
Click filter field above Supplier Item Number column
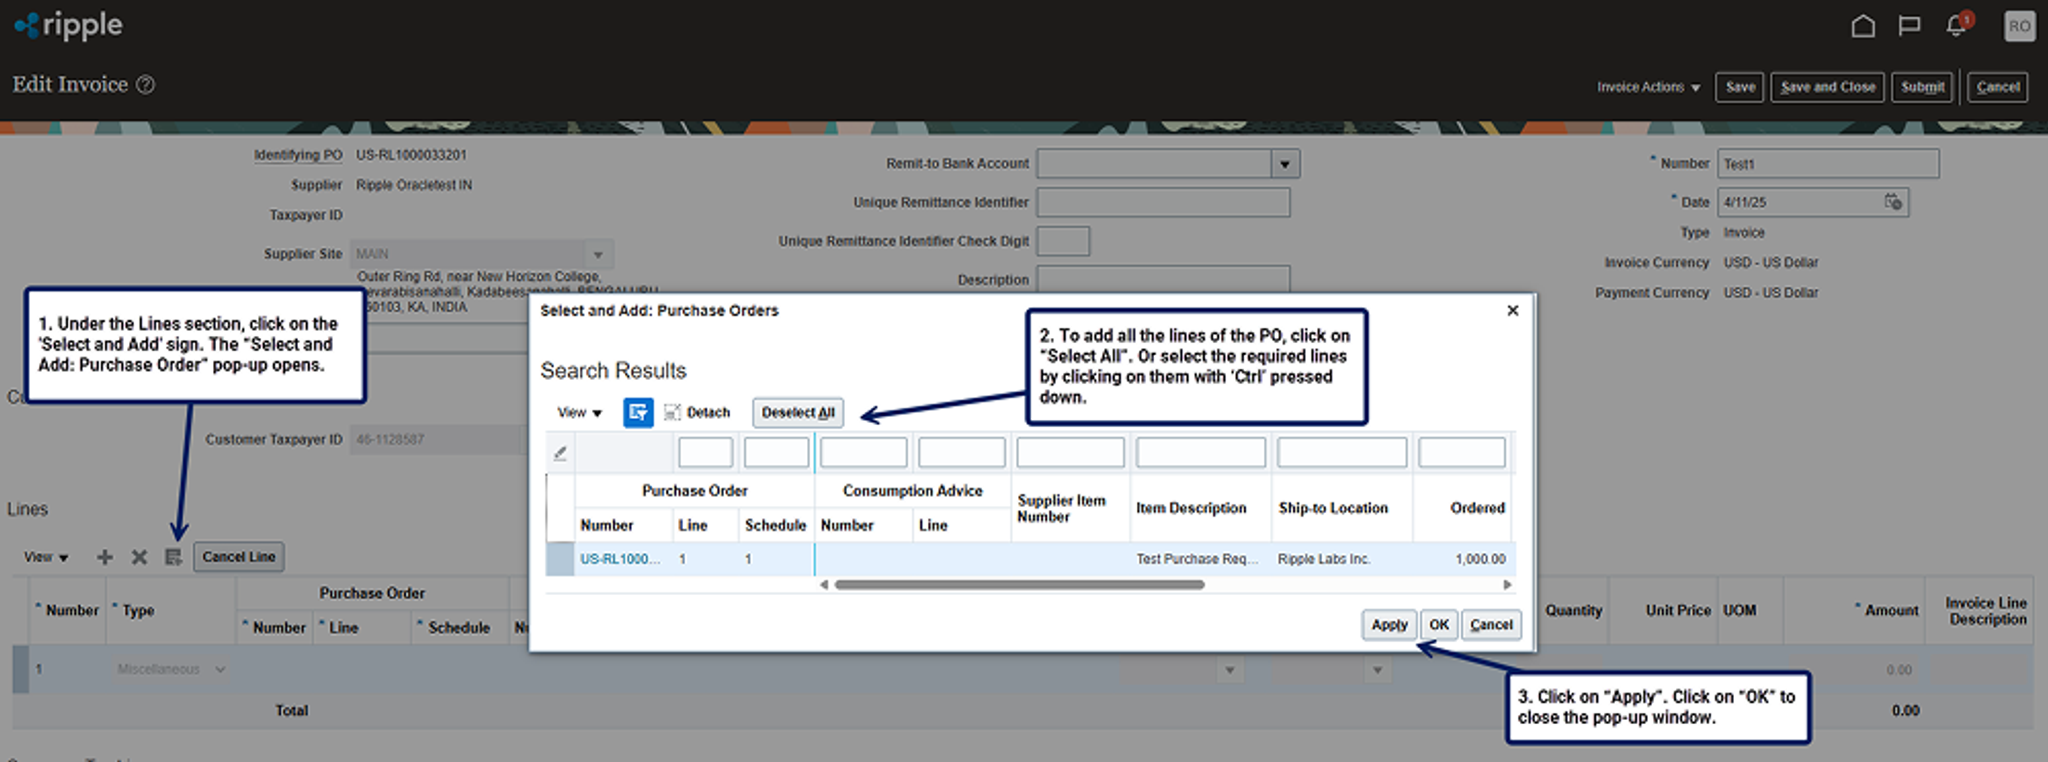(x=1070, y=453)
